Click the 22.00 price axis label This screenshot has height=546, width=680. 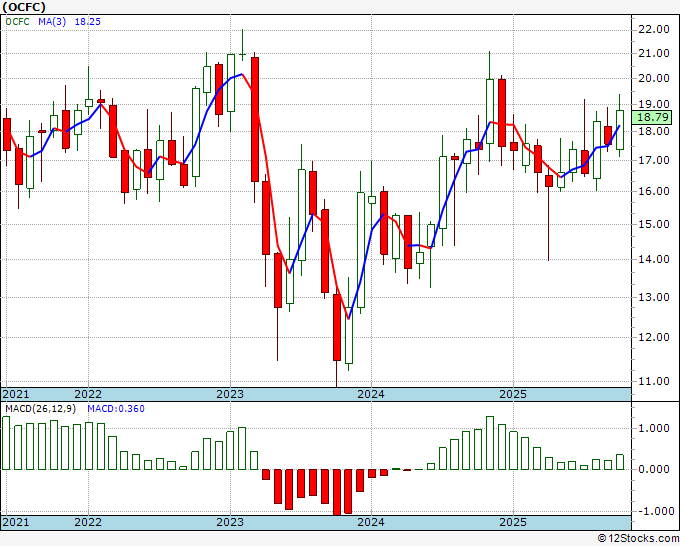654,29
